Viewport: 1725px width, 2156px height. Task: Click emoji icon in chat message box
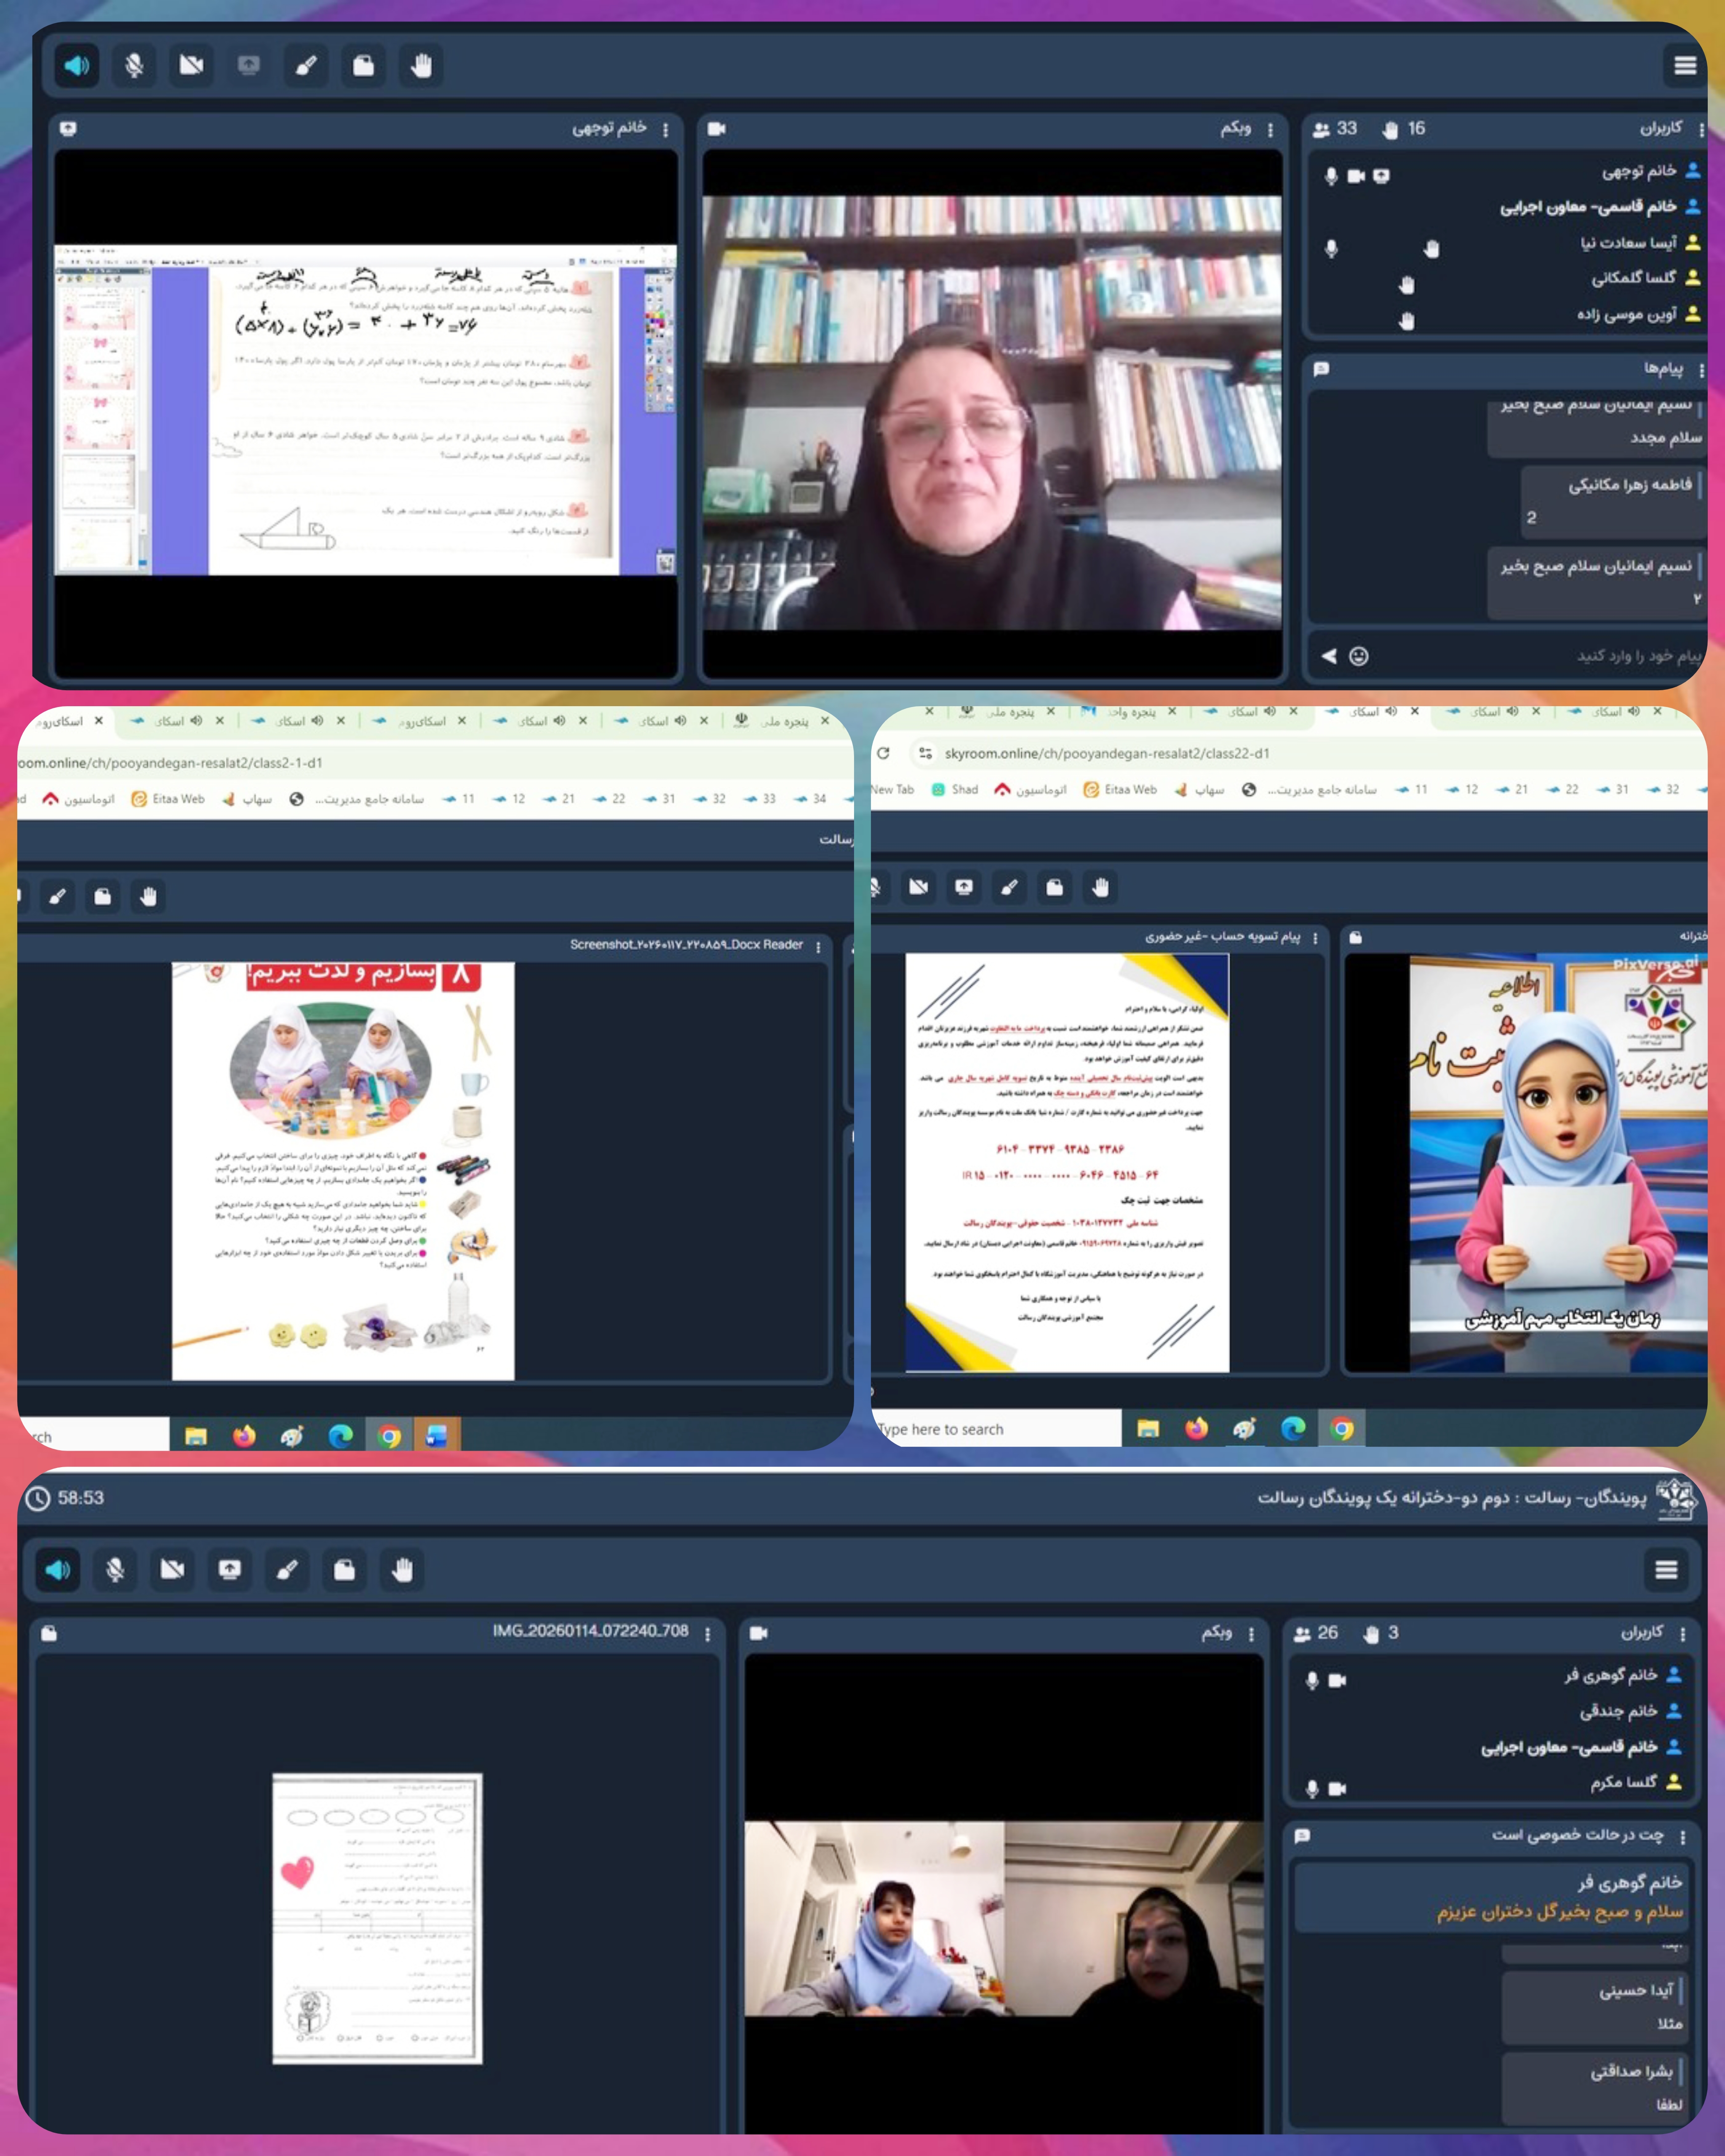click(1358, 656)
